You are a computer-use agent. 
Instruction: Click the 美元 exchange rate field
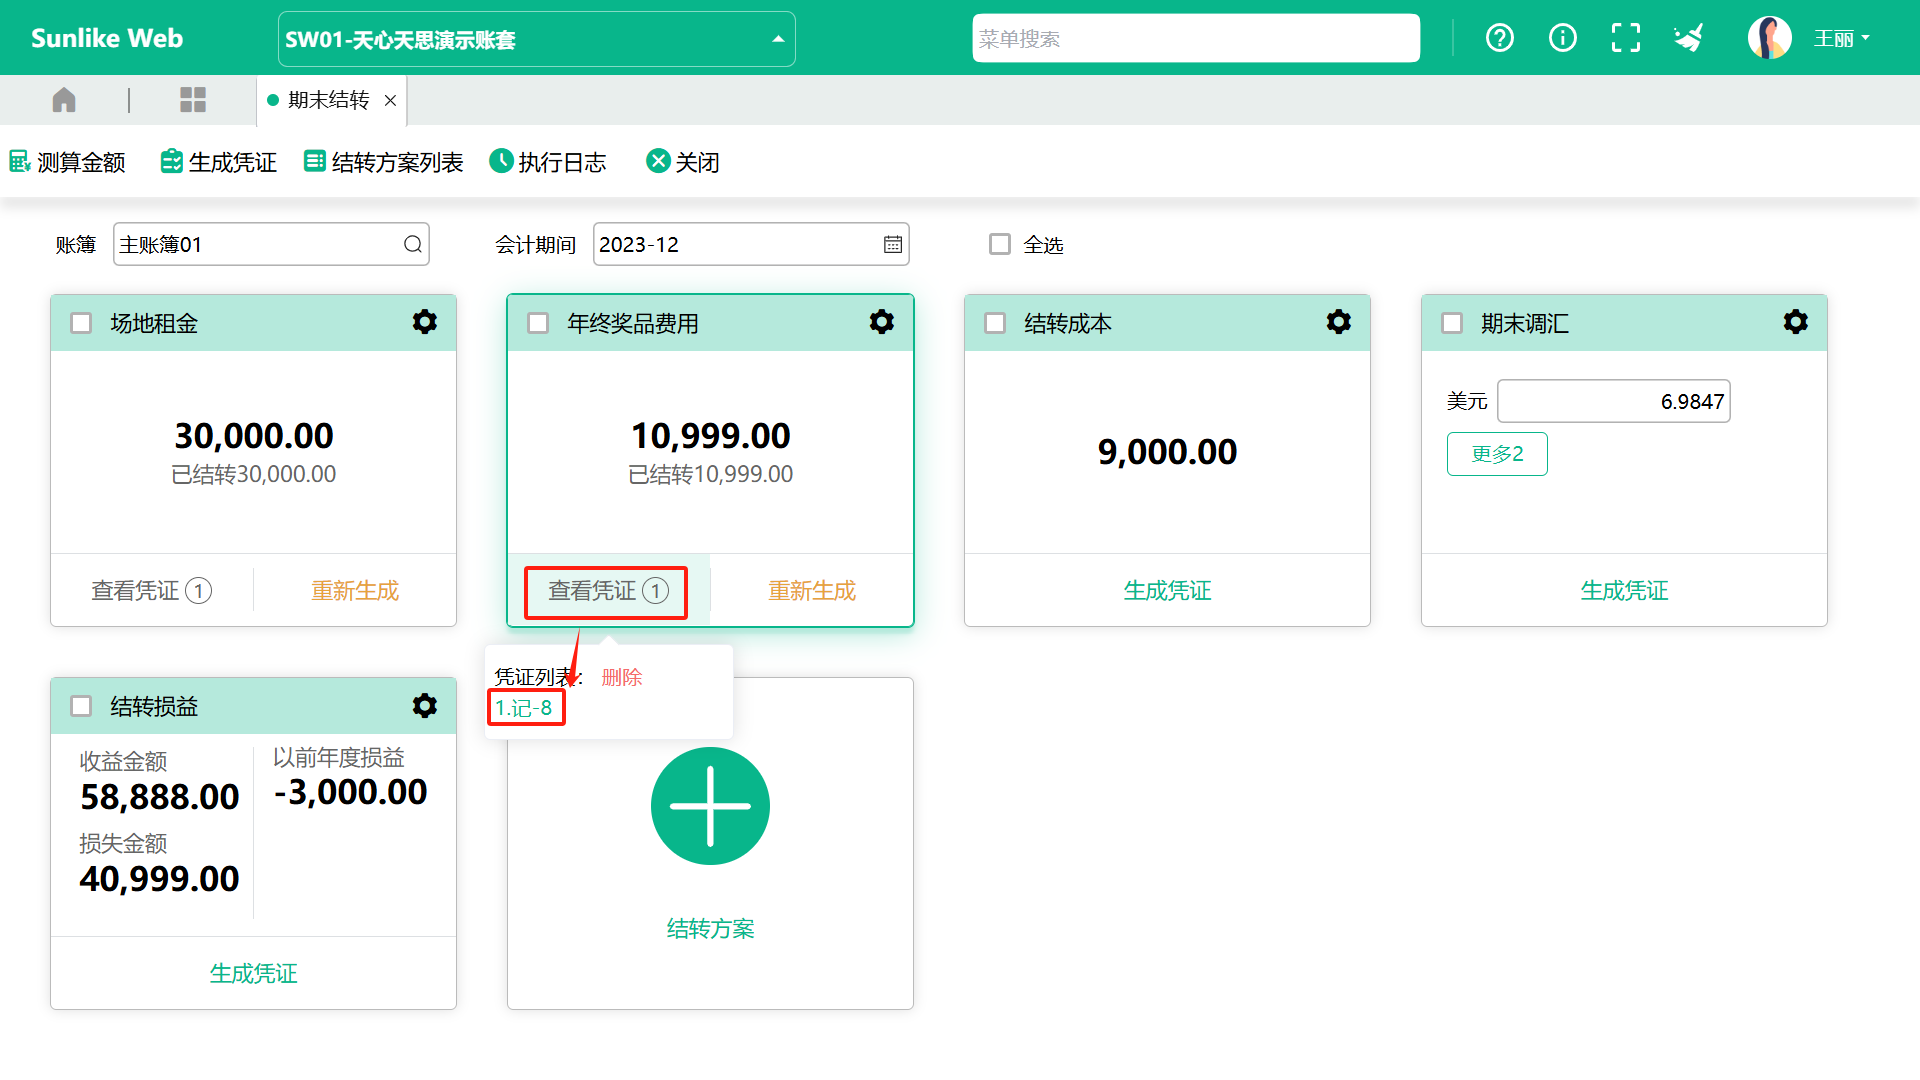pos(1613,402)
